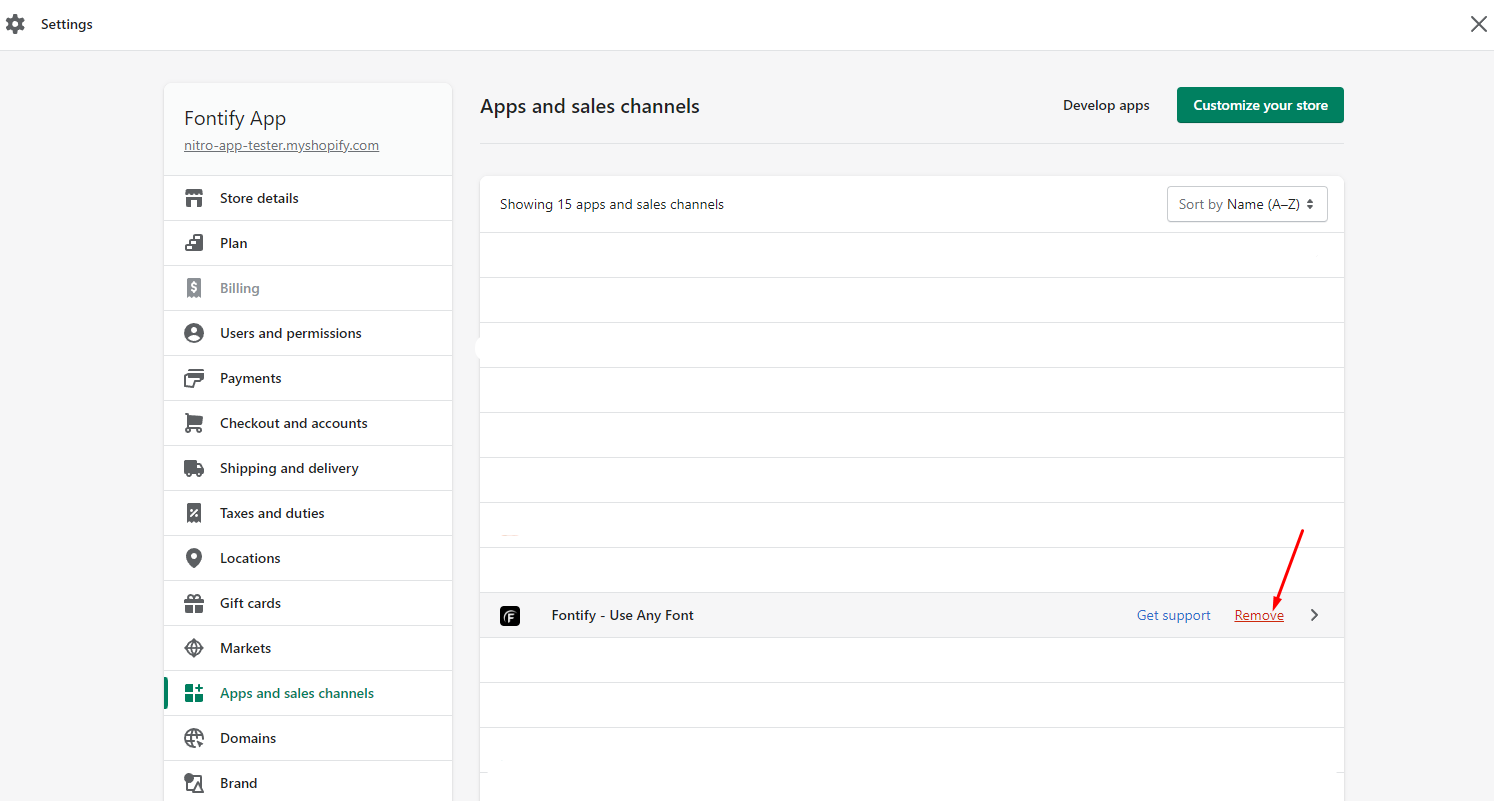Click the Settings gear icon
Screen dimensions: 1494x801
[x=15, y=24]
